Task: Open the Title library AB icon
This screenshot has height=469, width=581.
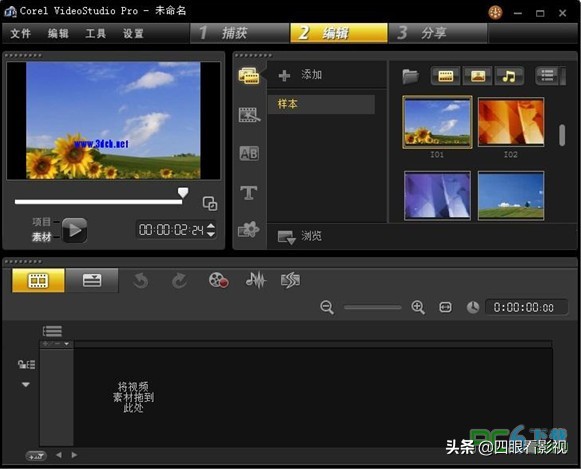Action: (x=249, y=153)
